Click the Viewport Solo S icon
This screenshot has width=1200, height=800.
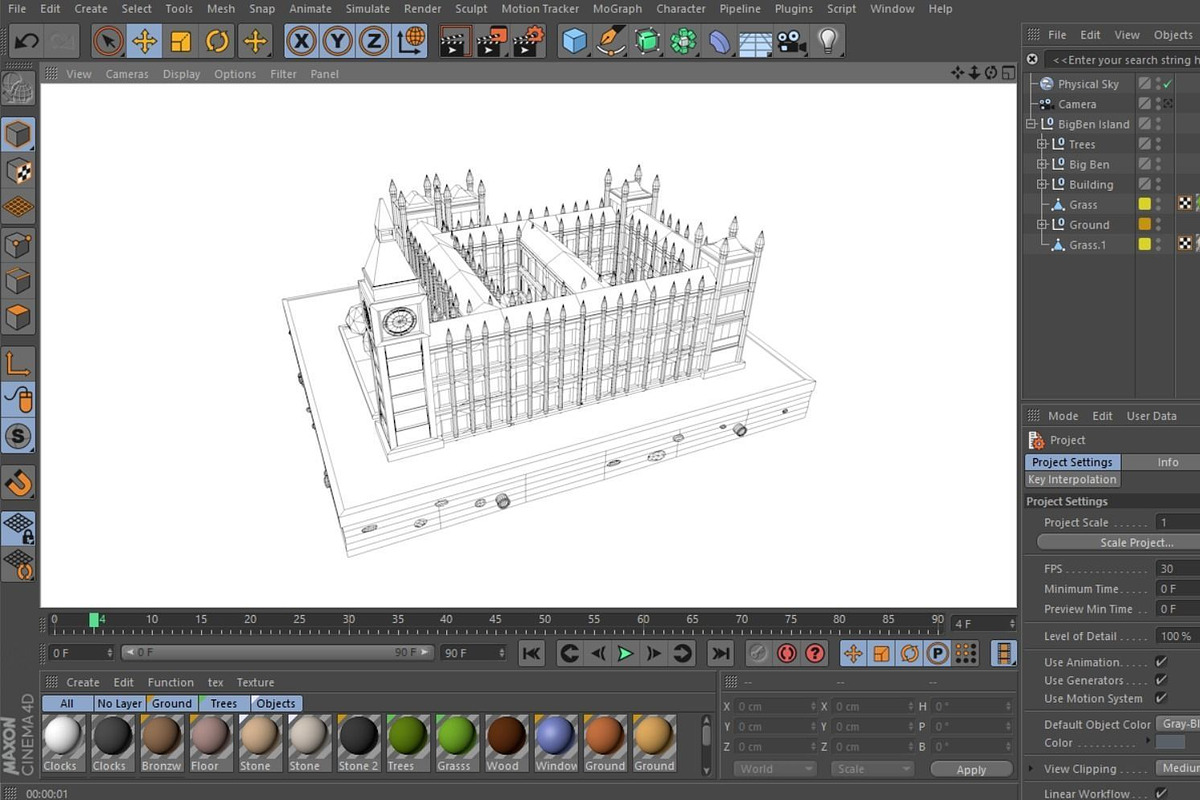[19, 436]
